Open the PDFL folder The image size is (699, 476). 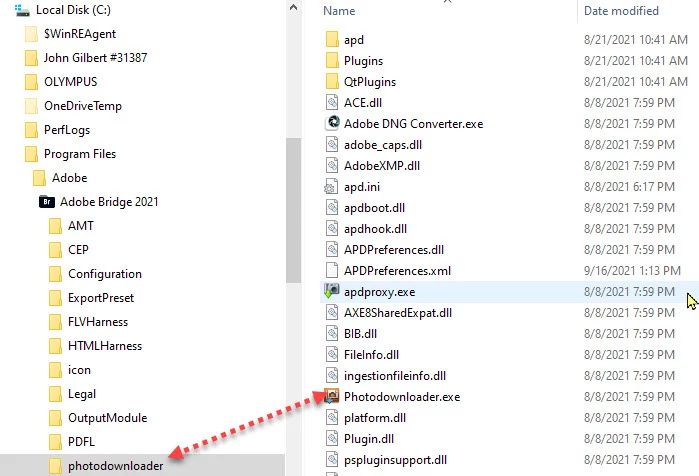72,443
